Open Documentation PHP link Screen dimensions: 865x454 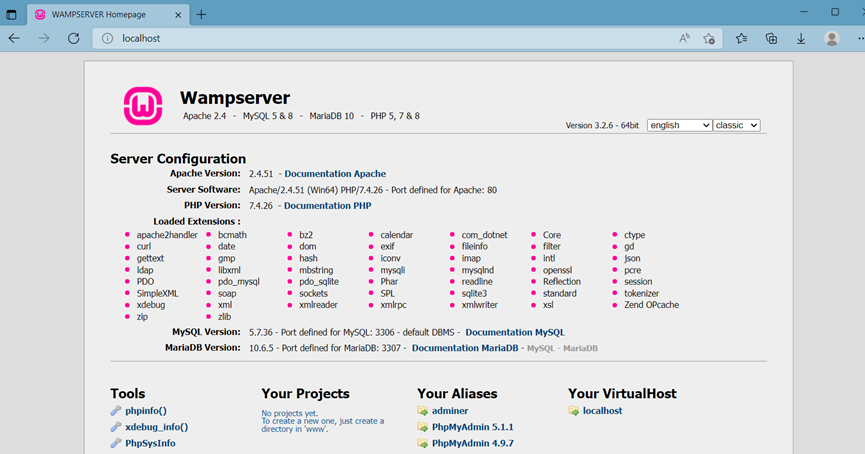[327, 206]
